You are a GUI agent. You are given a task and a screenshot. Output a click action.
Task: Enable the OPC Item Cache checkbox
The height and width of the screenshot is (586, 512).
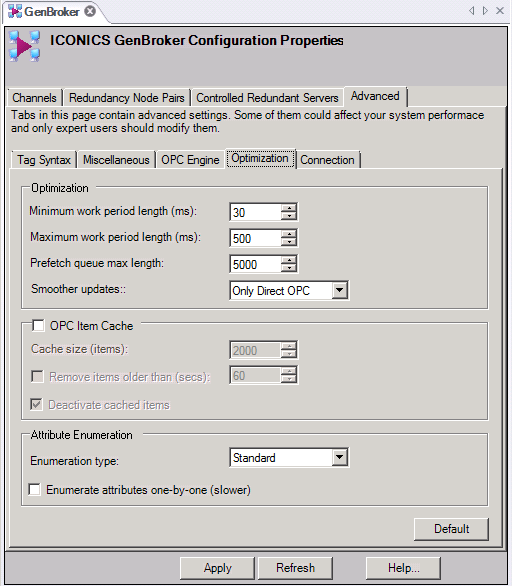tap(38, 326)
